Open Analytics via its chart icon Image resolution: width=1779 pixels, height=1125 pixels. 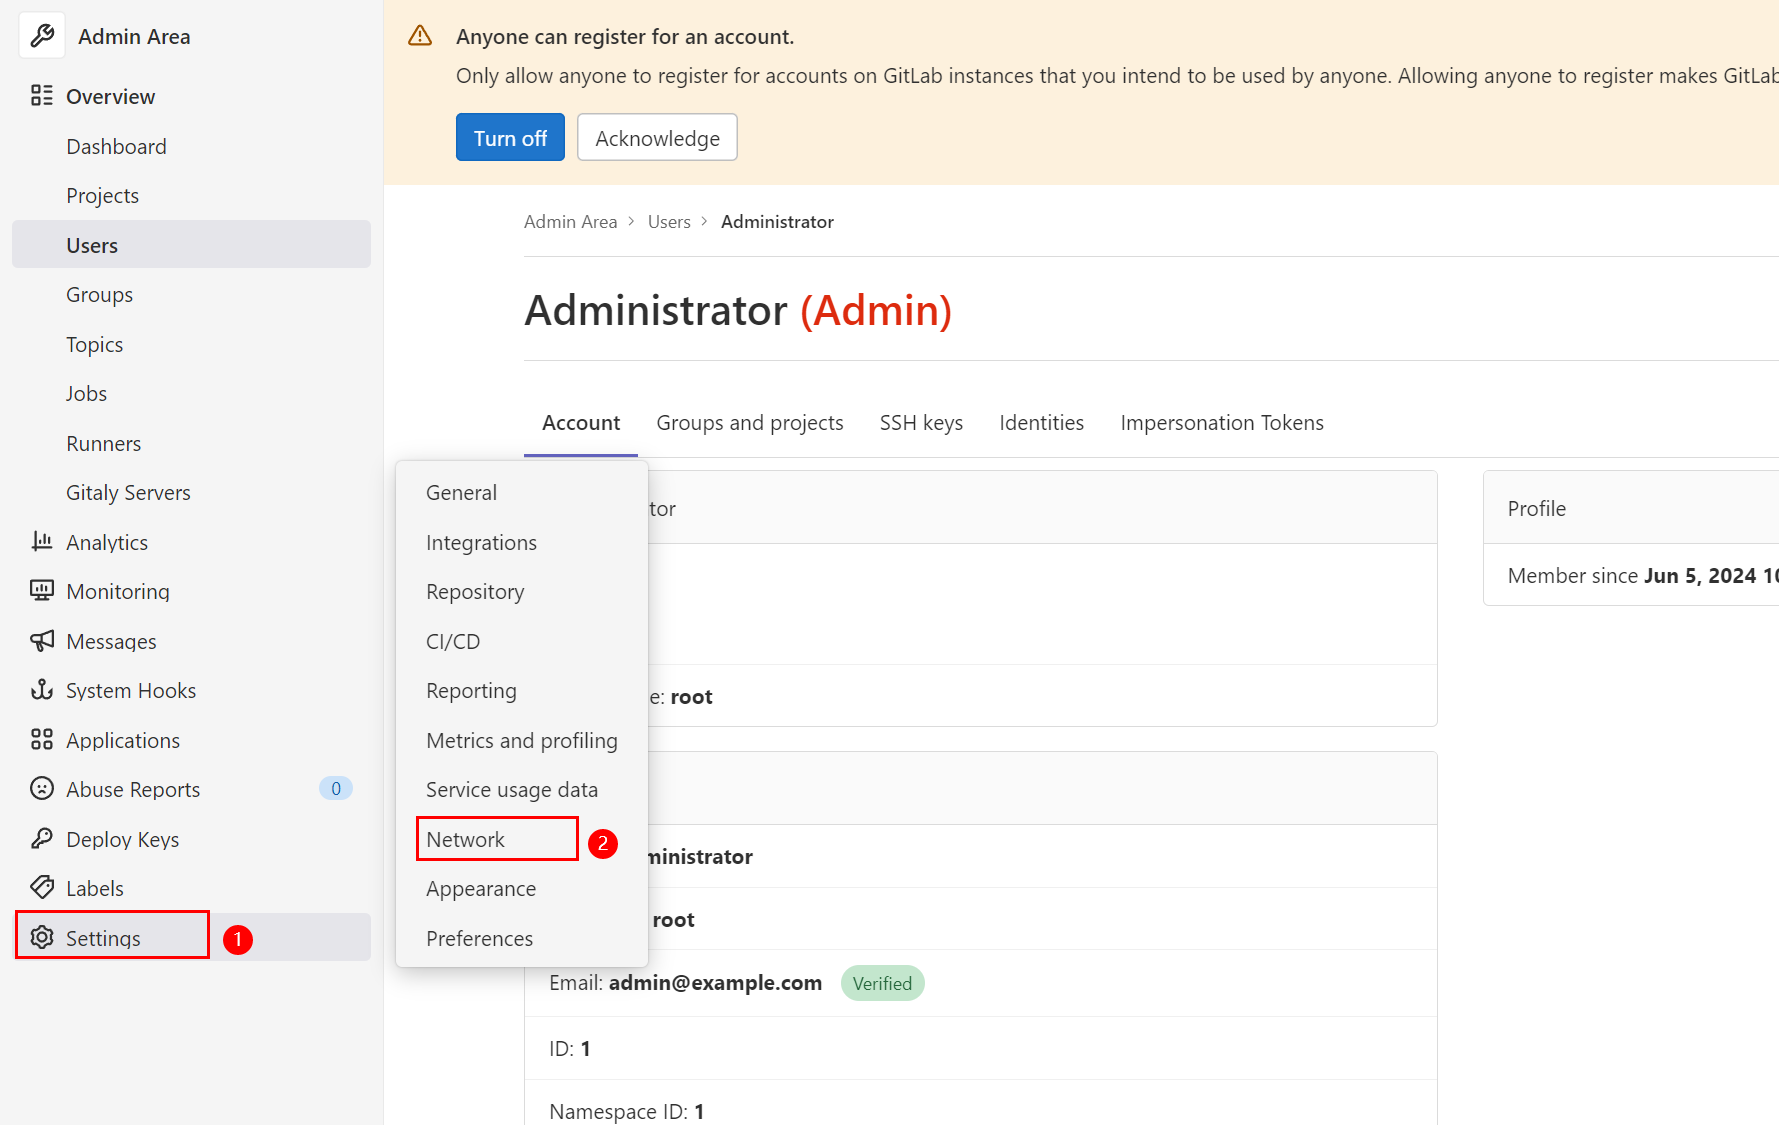pos(41,541)
